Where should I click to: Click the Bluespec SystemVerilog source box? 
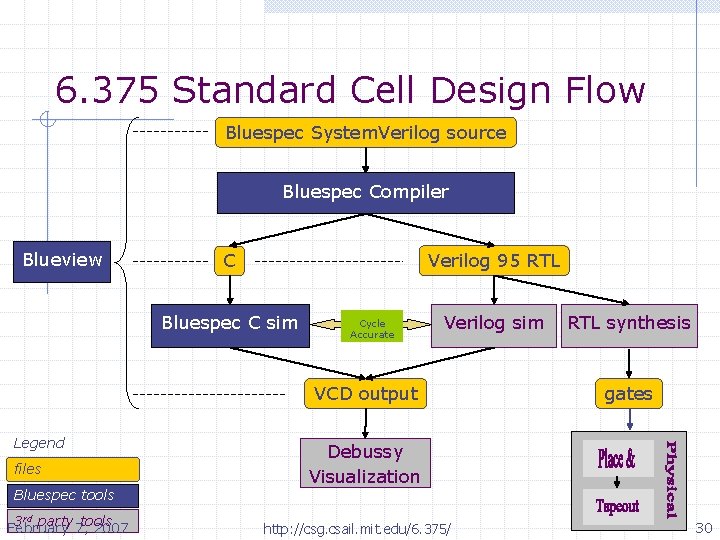coord(366,133)
